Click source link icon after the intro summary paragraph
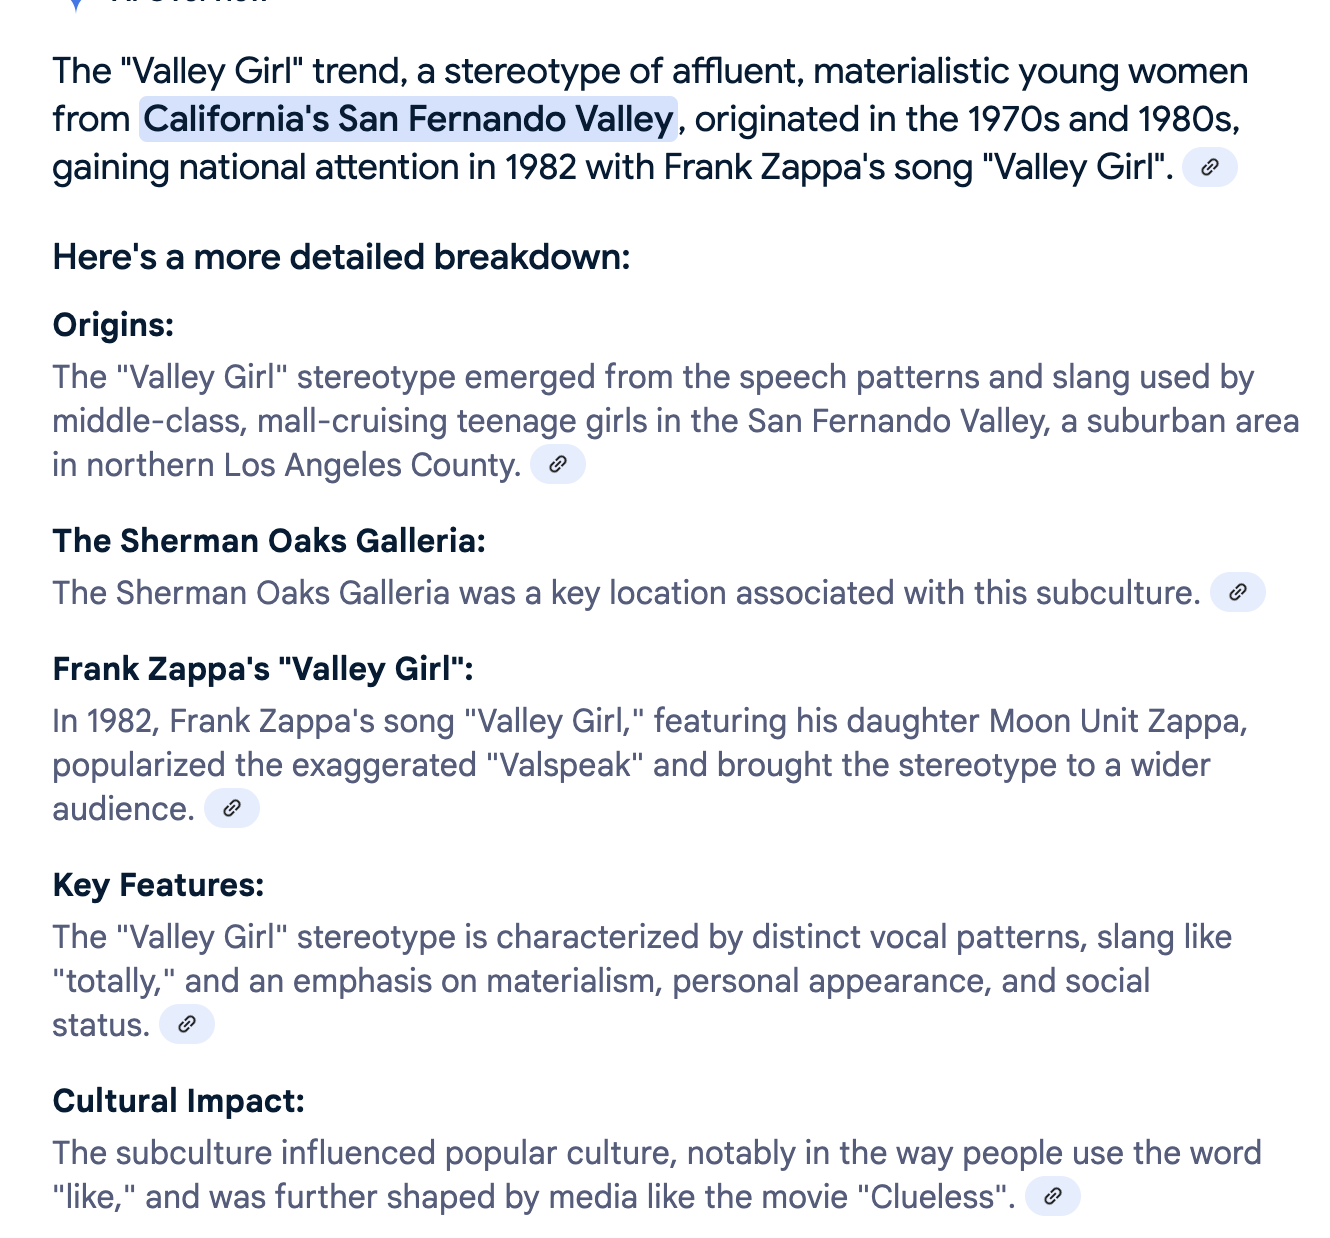Image resolution: width=1330 pixels, height=1238 pixels. tap(1209, 167)
